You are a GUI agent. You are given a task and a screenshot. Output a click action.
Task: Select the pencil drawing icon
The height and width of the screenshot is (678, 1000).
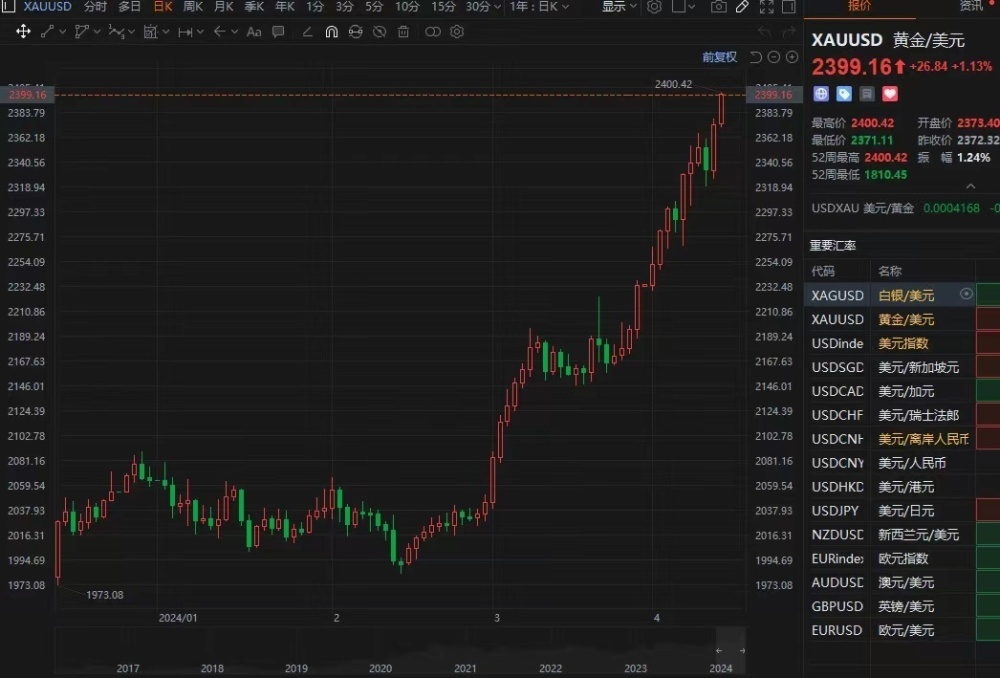pyautogui.click(x=741, y=6)
